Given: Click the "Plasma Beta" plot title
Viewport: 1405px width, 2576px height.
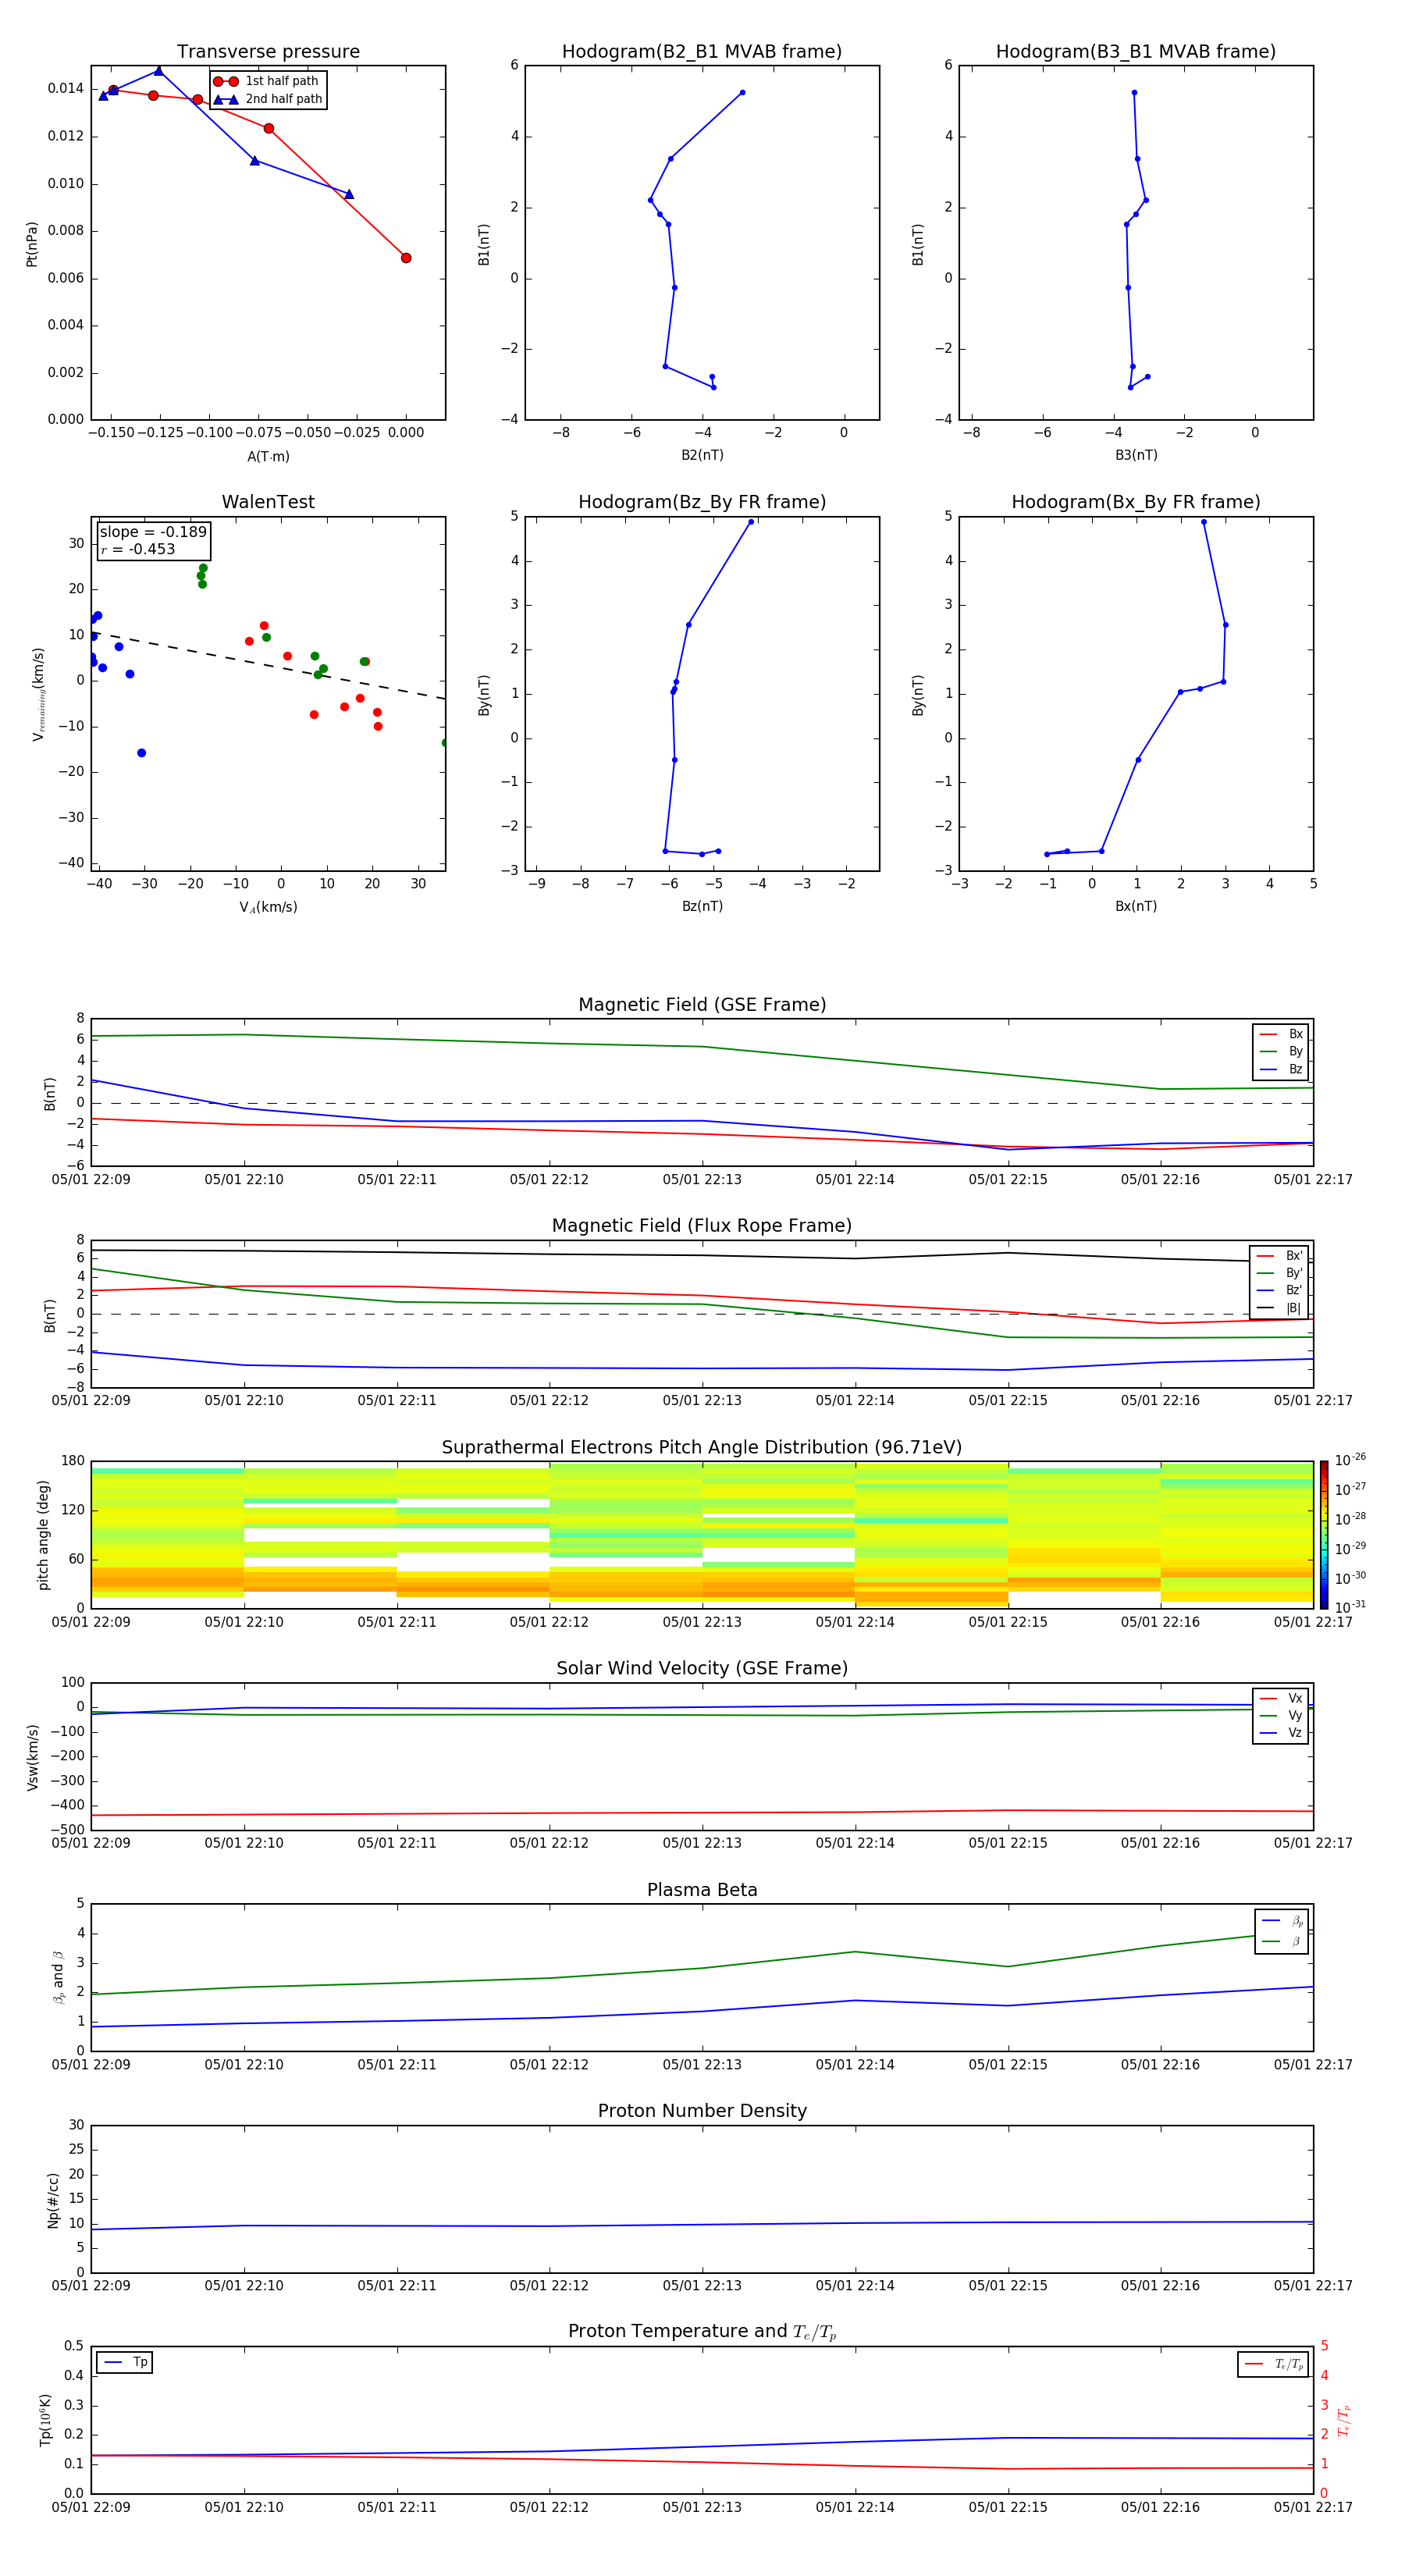Looking at the screenshot, I should tap(702, 1890).
